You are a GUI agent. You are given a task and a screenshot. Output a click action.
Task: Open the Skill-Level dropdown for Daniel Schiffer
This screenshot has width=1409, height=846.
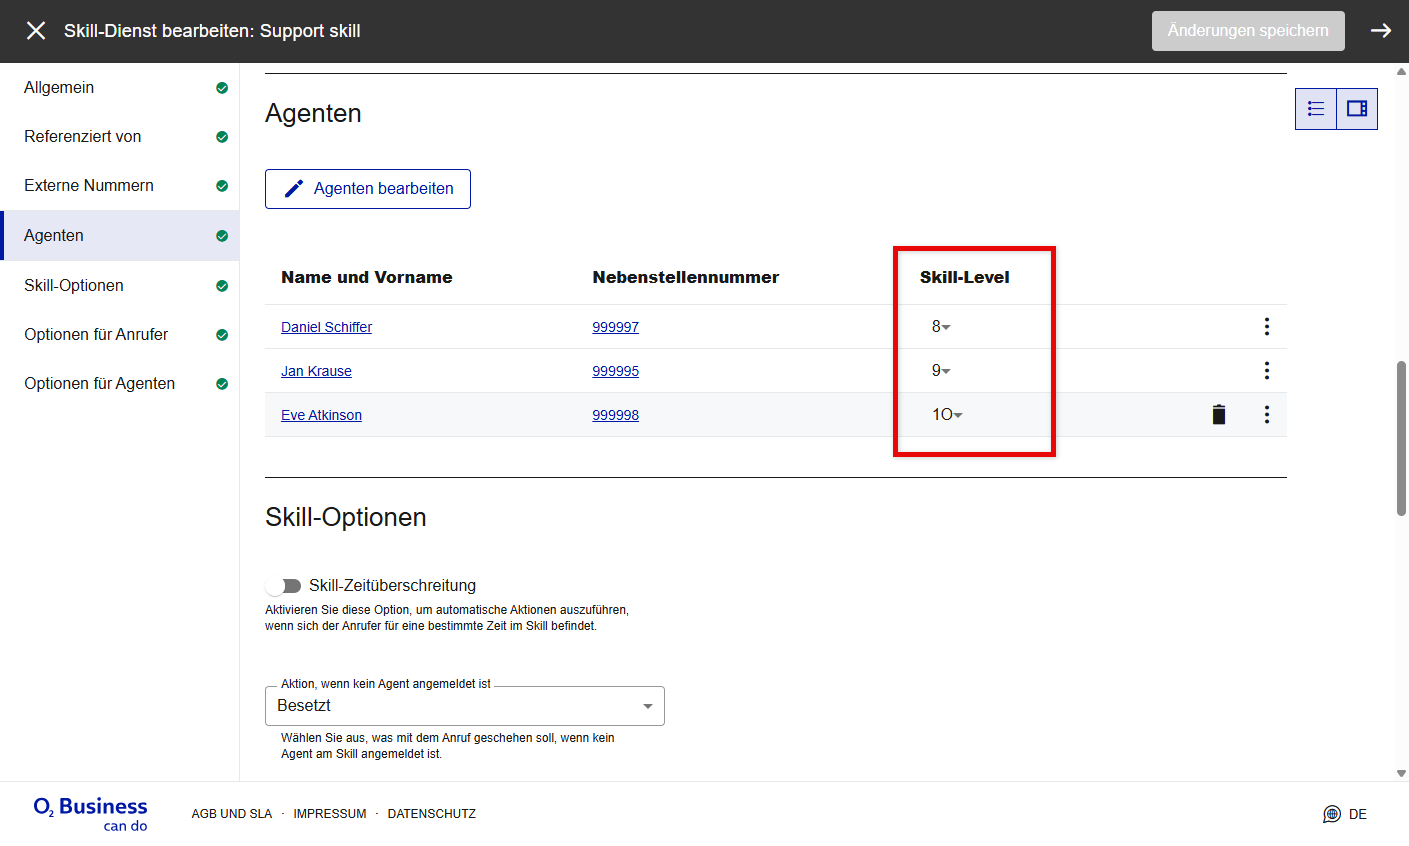[x=941, y=327]
